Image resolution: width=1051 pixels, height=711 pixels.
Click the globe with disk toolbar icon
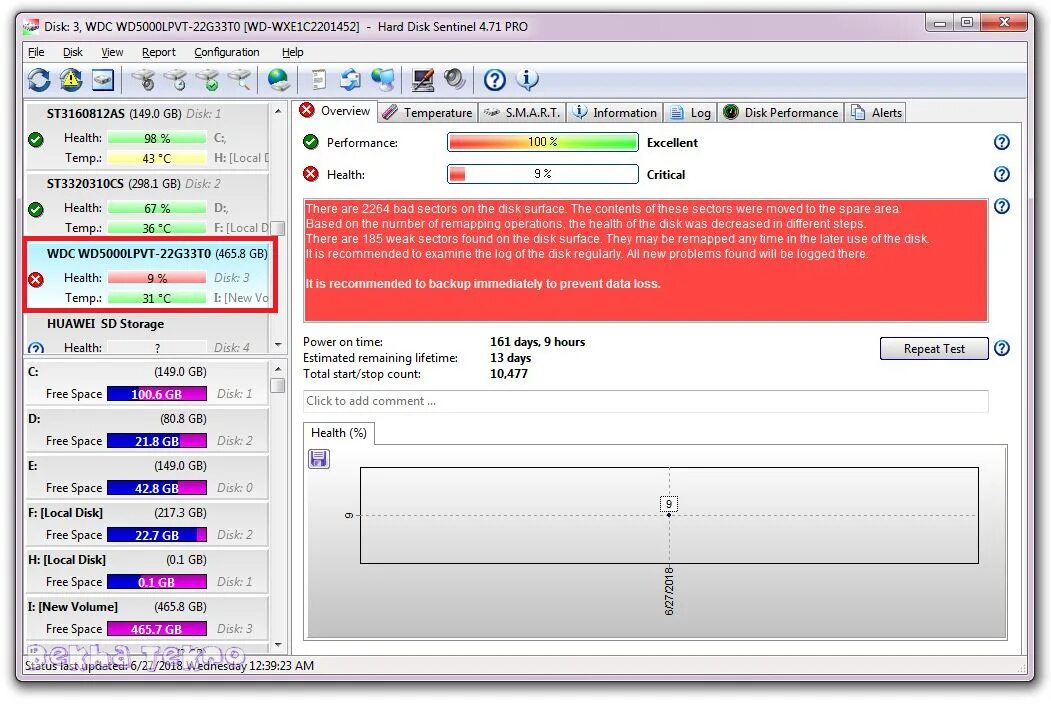pos(278,80)
